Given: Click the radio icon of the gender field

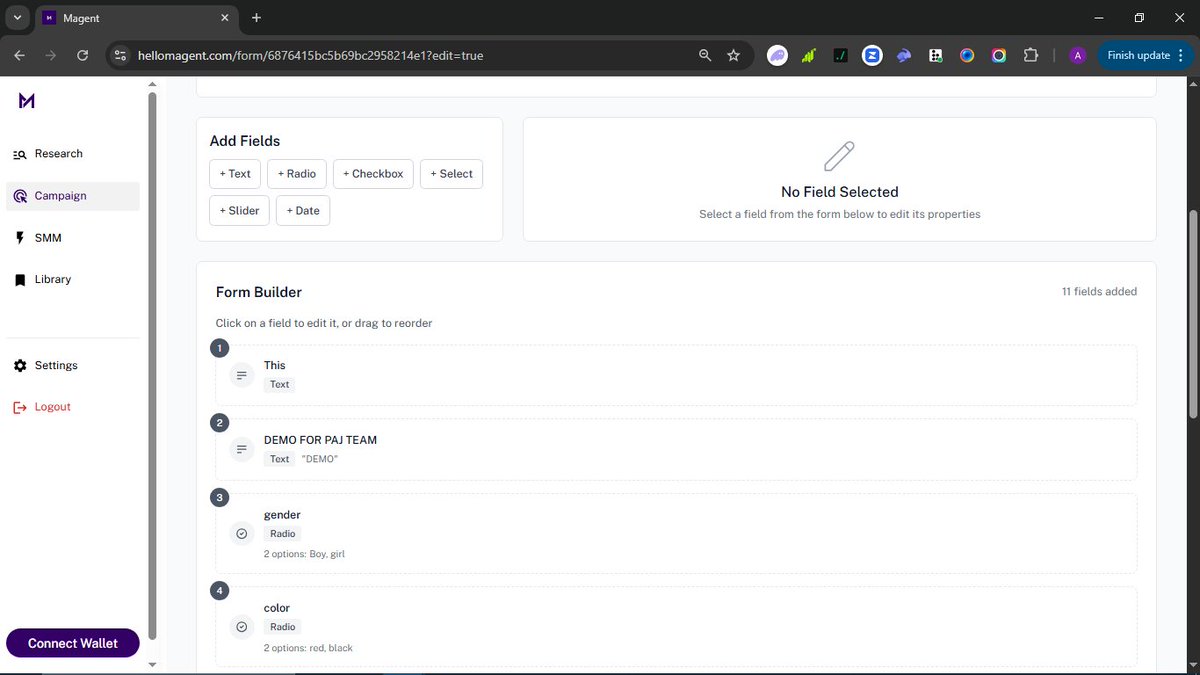Looking at the screenshot, I should pyautogui.click(x=241, y=534).
